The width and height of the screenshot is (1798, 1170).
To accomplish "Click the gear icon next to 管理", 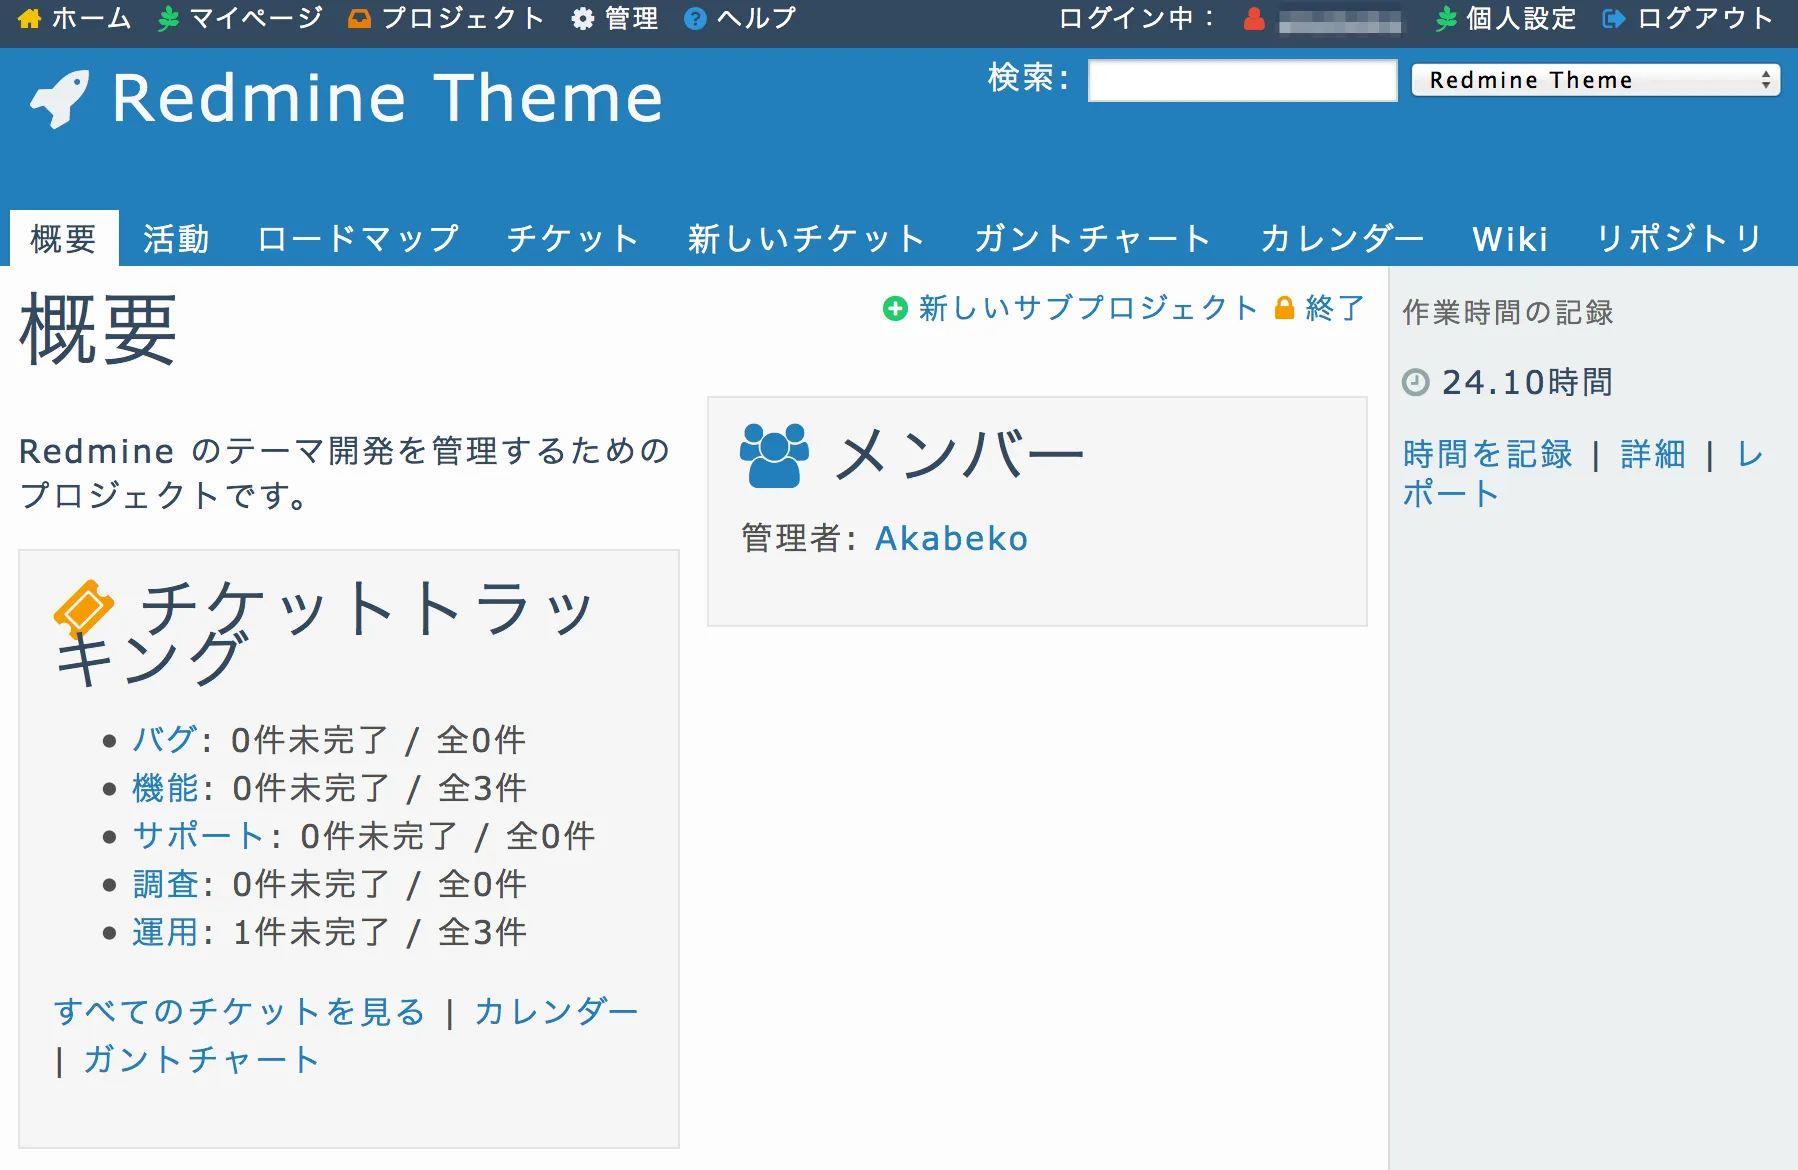I will point(582,19).
